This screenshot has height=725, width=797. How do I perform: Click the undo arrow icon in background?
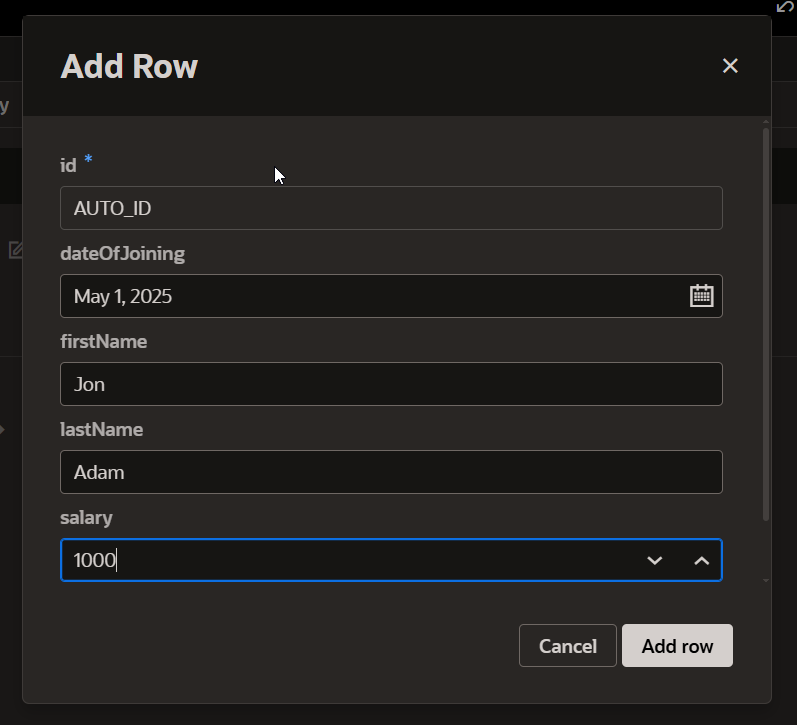click(x=785, y=7)
